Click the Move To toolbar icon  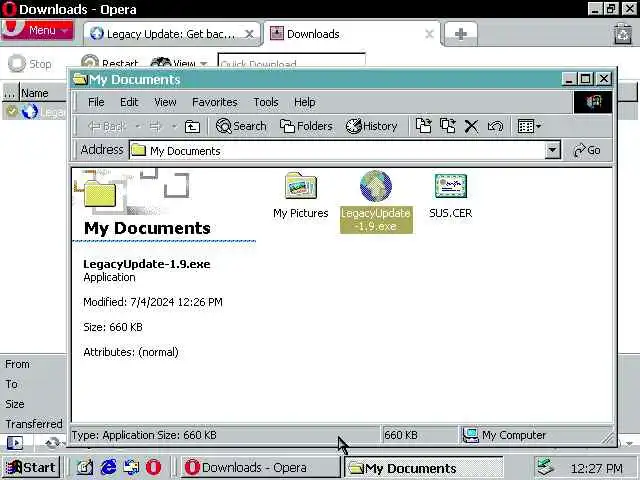tap(423, 126)
